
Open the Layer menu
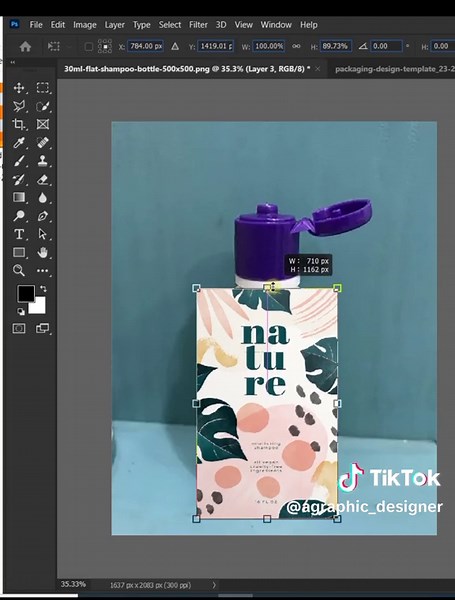click(114, 25)
